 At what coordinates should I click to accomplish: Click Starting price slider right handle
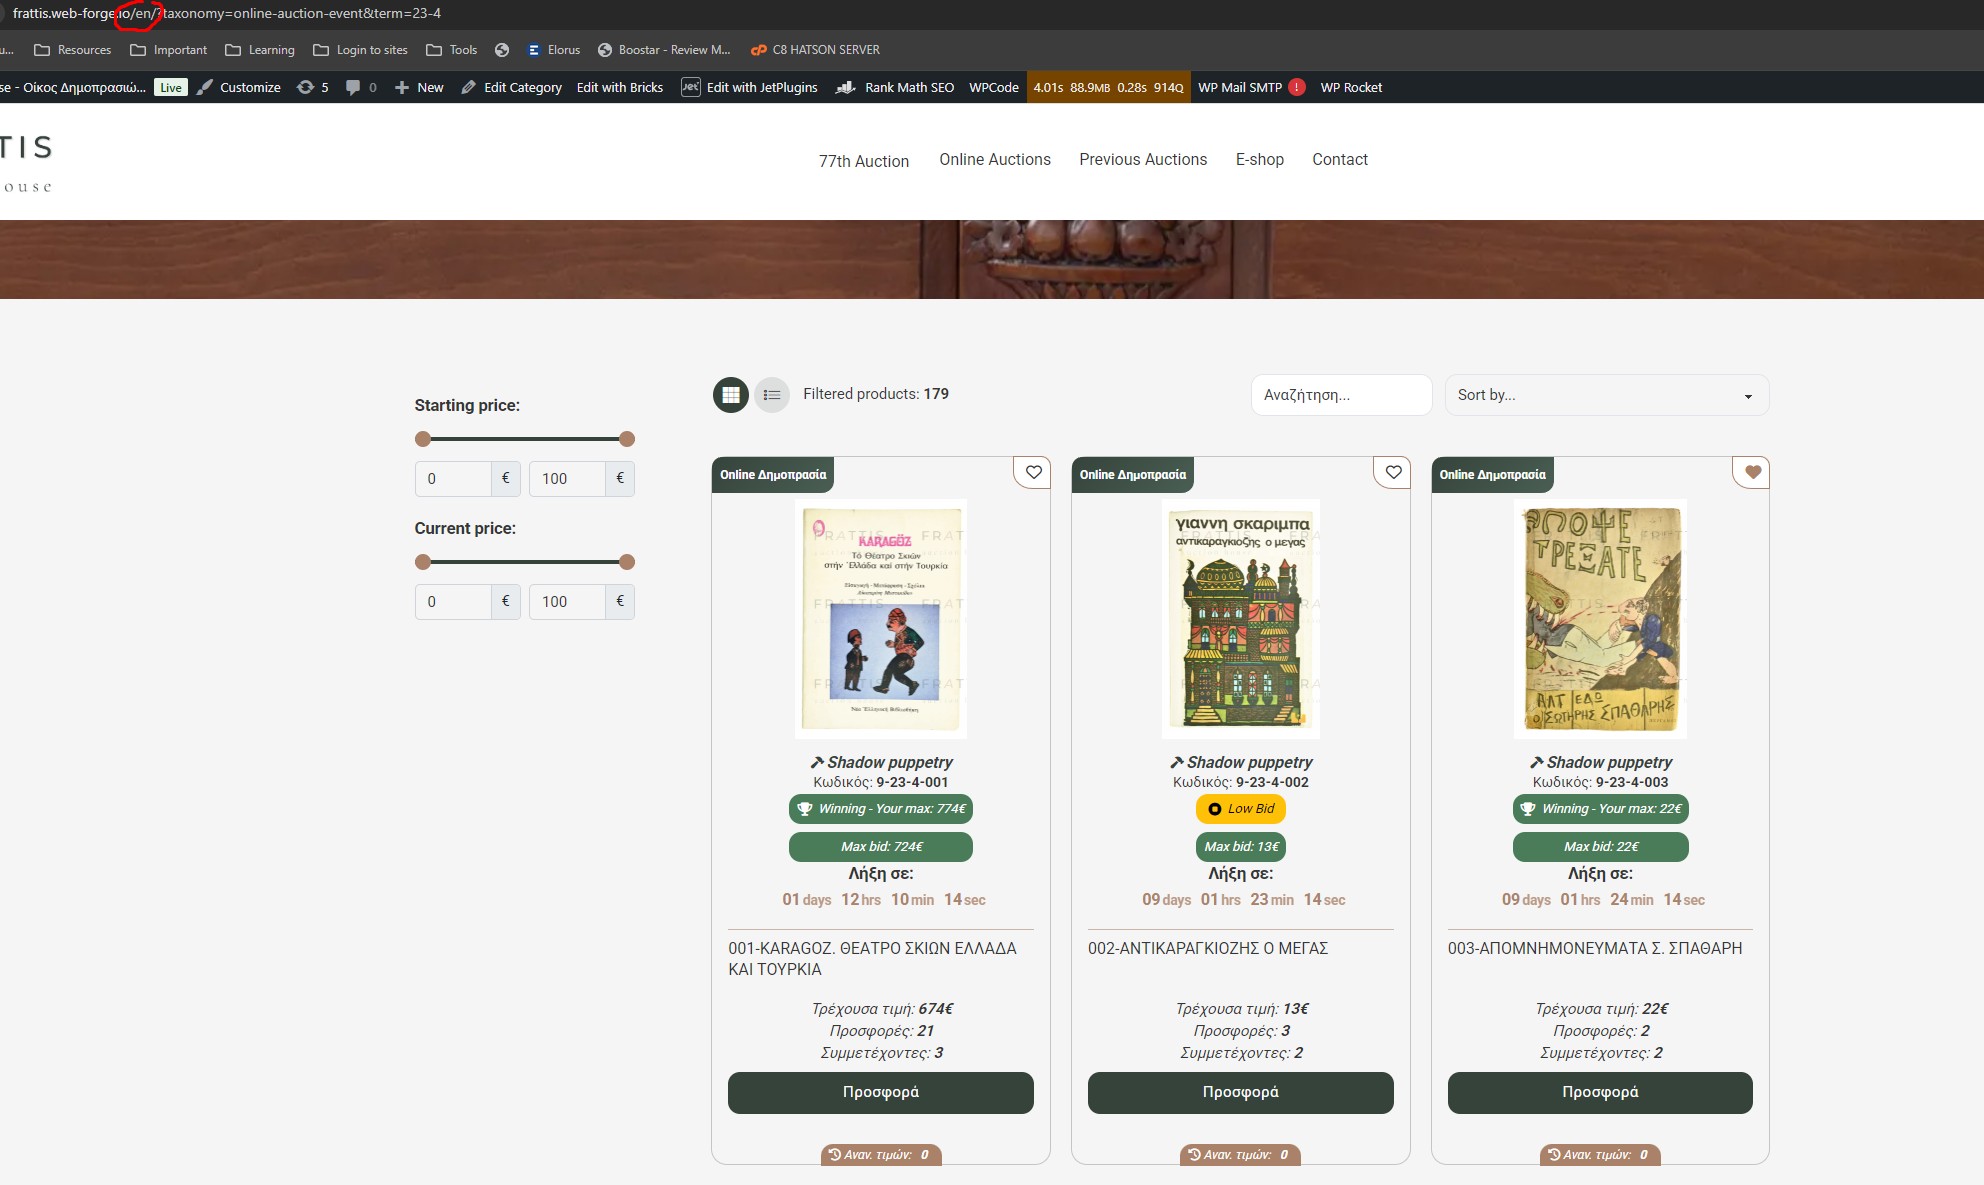click(x=627, y=439)
